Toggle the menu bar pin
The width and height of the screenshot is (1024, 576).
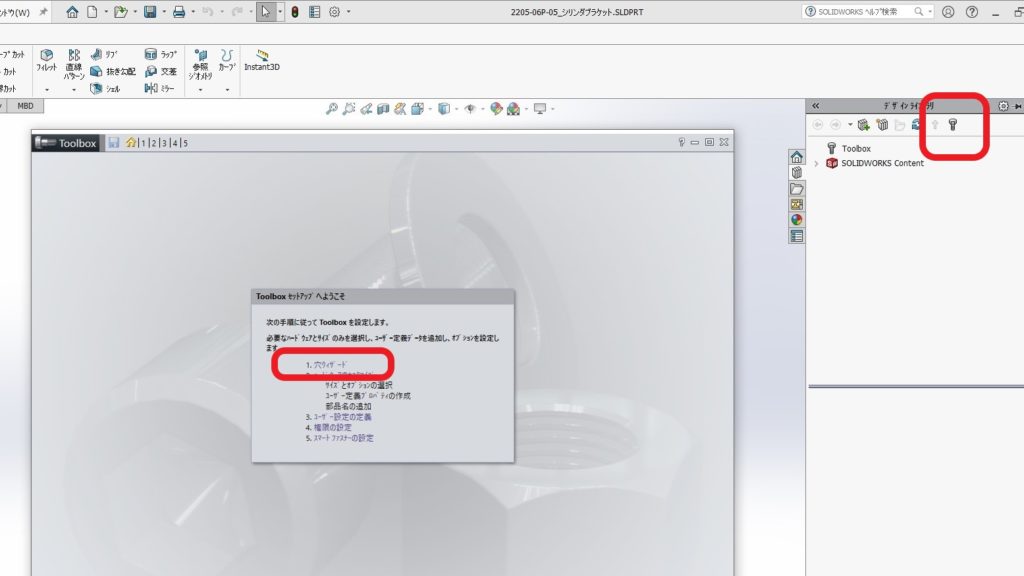(x=43, y=12)
